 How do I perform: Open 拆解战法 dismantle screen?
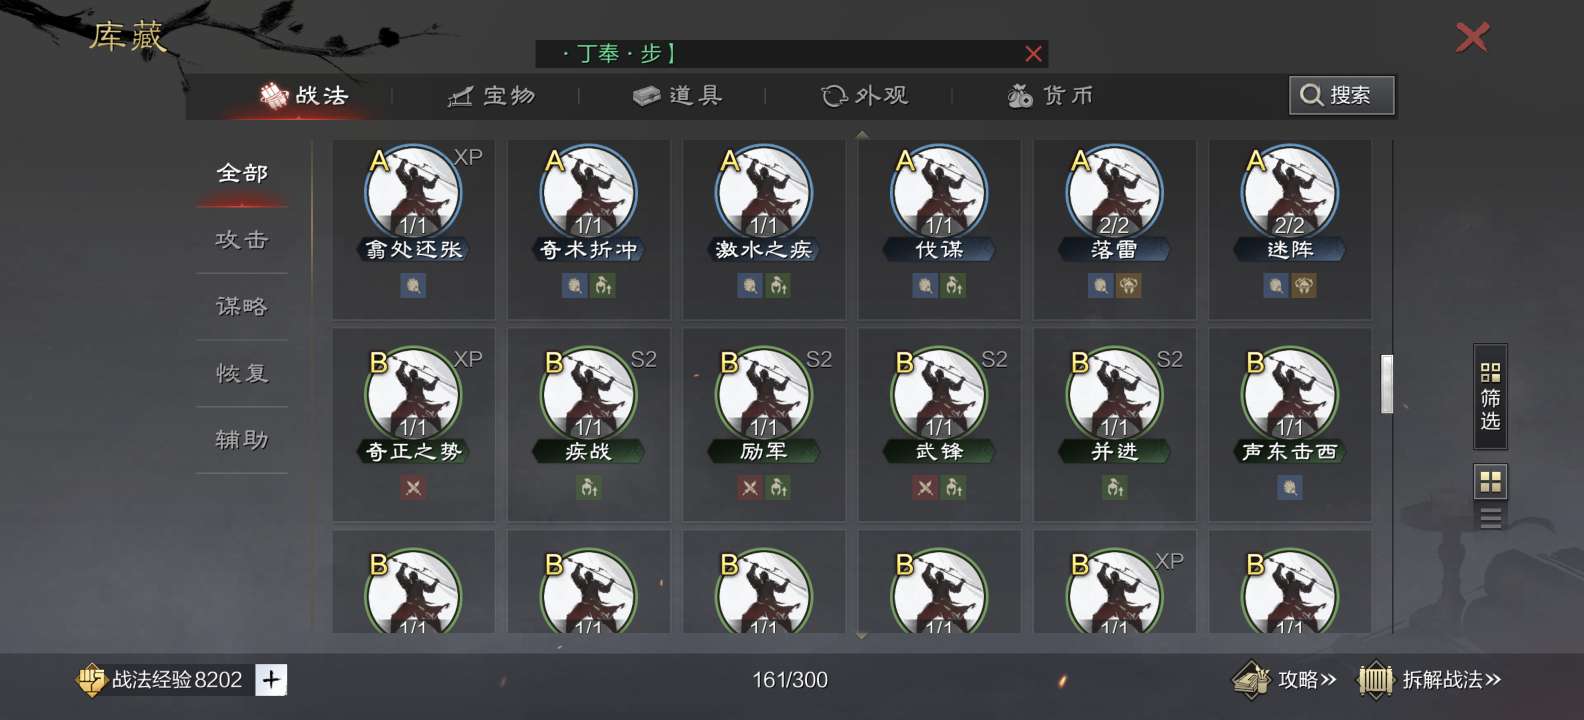(1430, 680)
